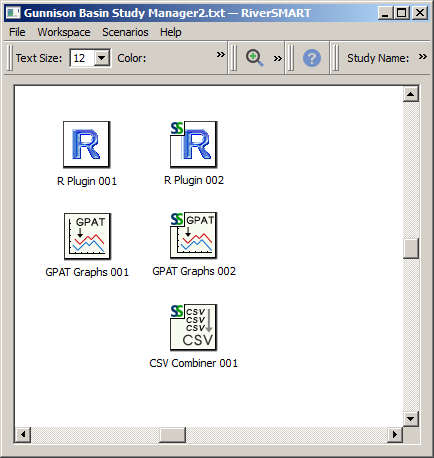Minimize the RiverSMART window
The width and height of the screenshot is (434, 458).
(x=385, y=13)
